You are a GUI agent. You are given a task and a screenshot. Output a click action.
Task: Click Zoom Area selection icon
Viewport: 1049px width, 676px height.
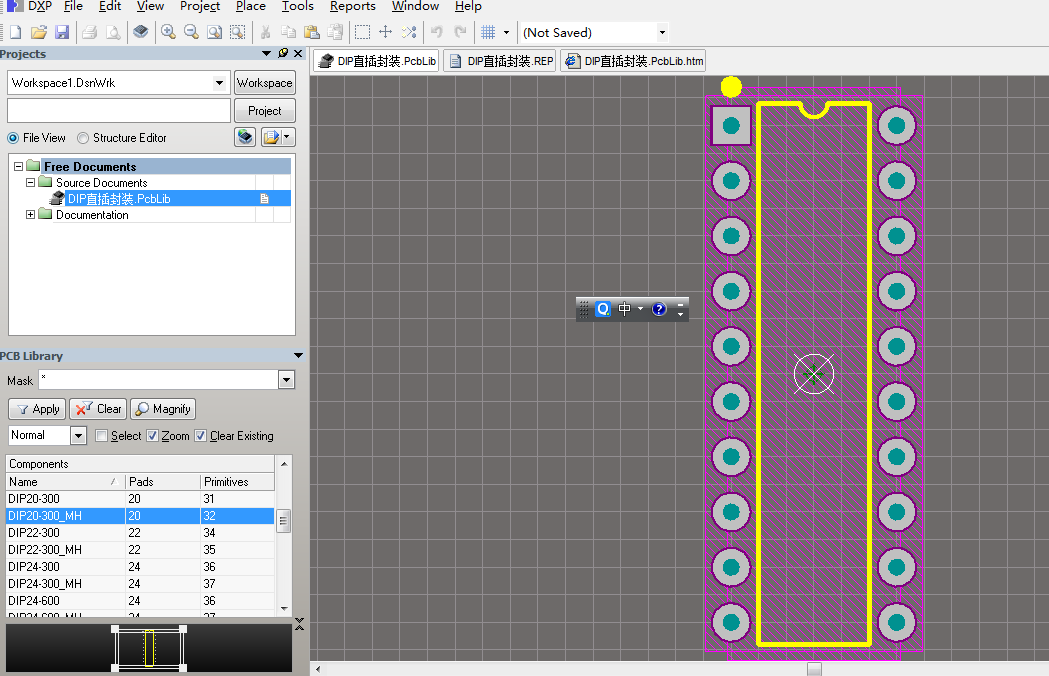(237, 32)
